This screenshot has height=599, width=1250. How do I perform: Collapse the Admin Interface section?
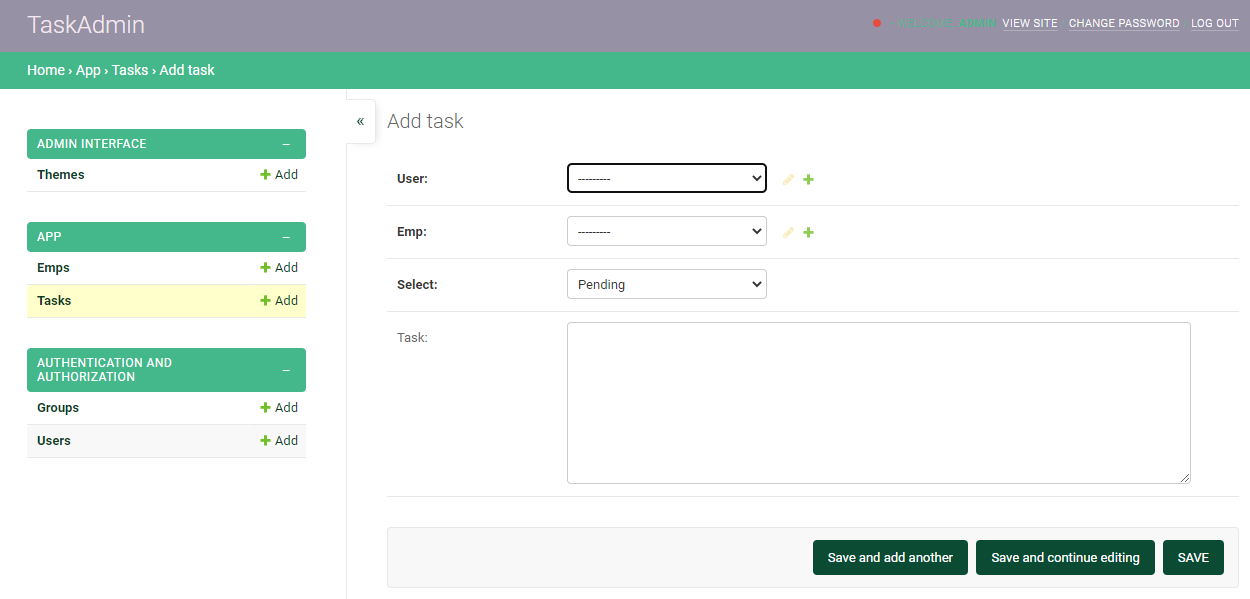coord(286,144)
